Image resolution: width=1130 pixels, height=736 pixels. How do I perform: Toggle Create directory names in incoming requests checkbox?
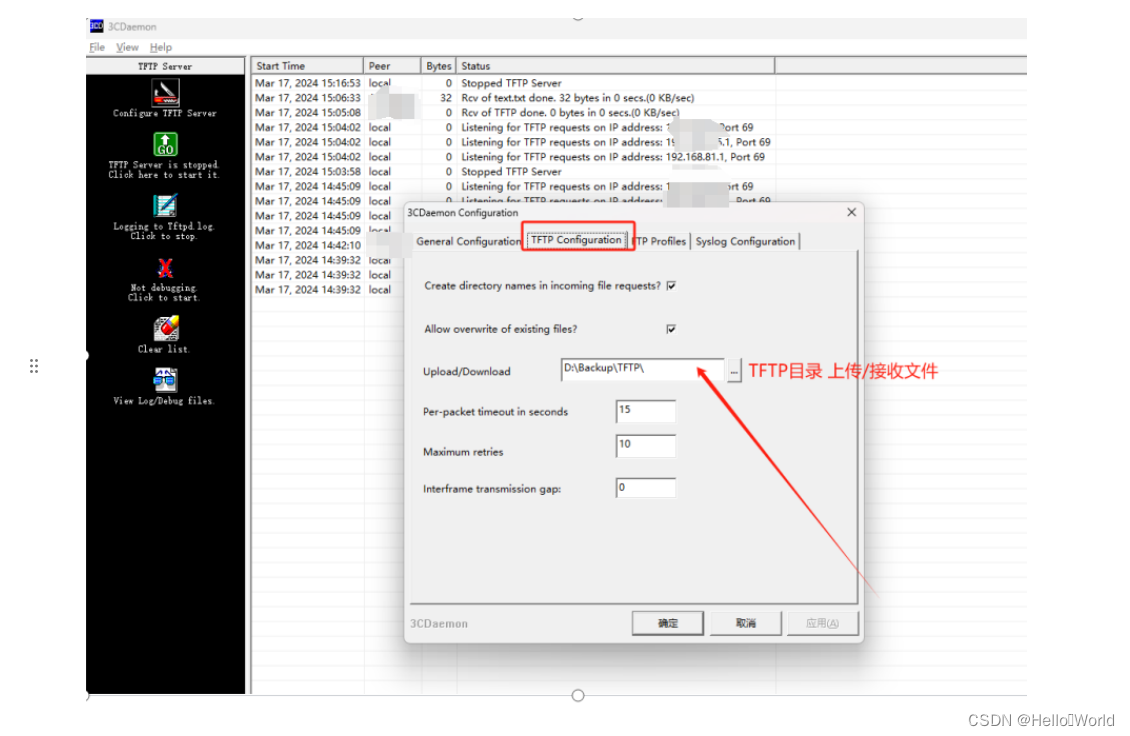click(x=671, y=285)
